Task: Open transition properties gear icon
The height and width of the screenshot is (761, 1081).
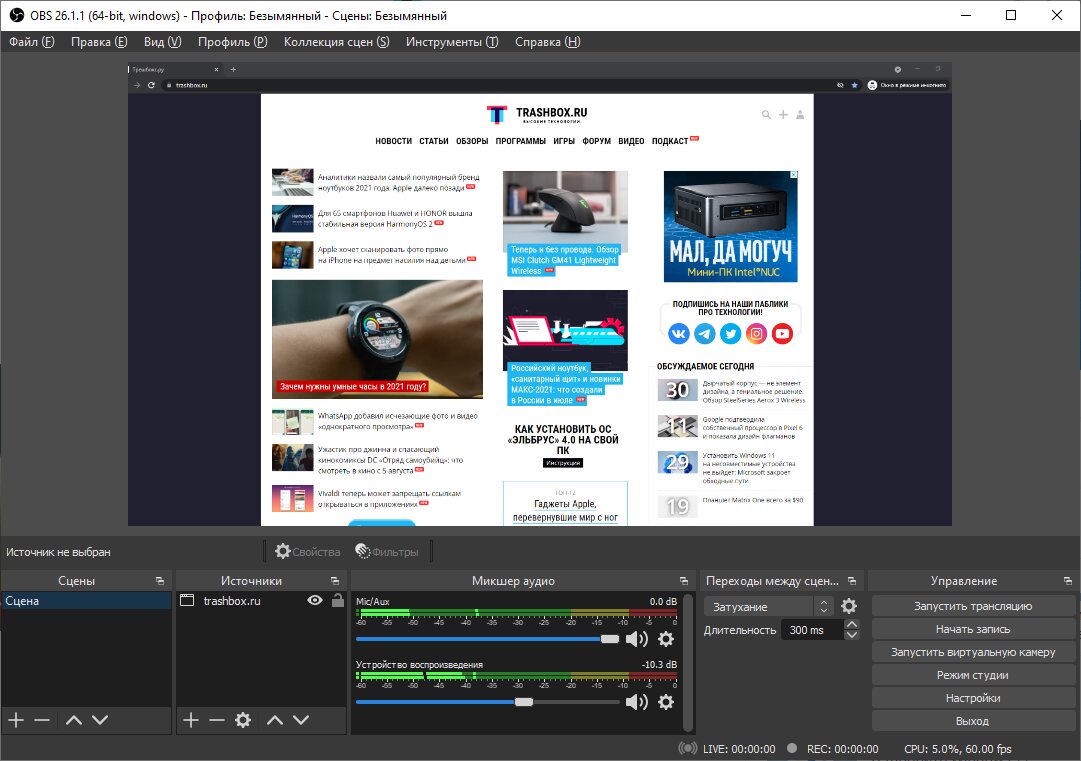Action: tap(849, 606)
